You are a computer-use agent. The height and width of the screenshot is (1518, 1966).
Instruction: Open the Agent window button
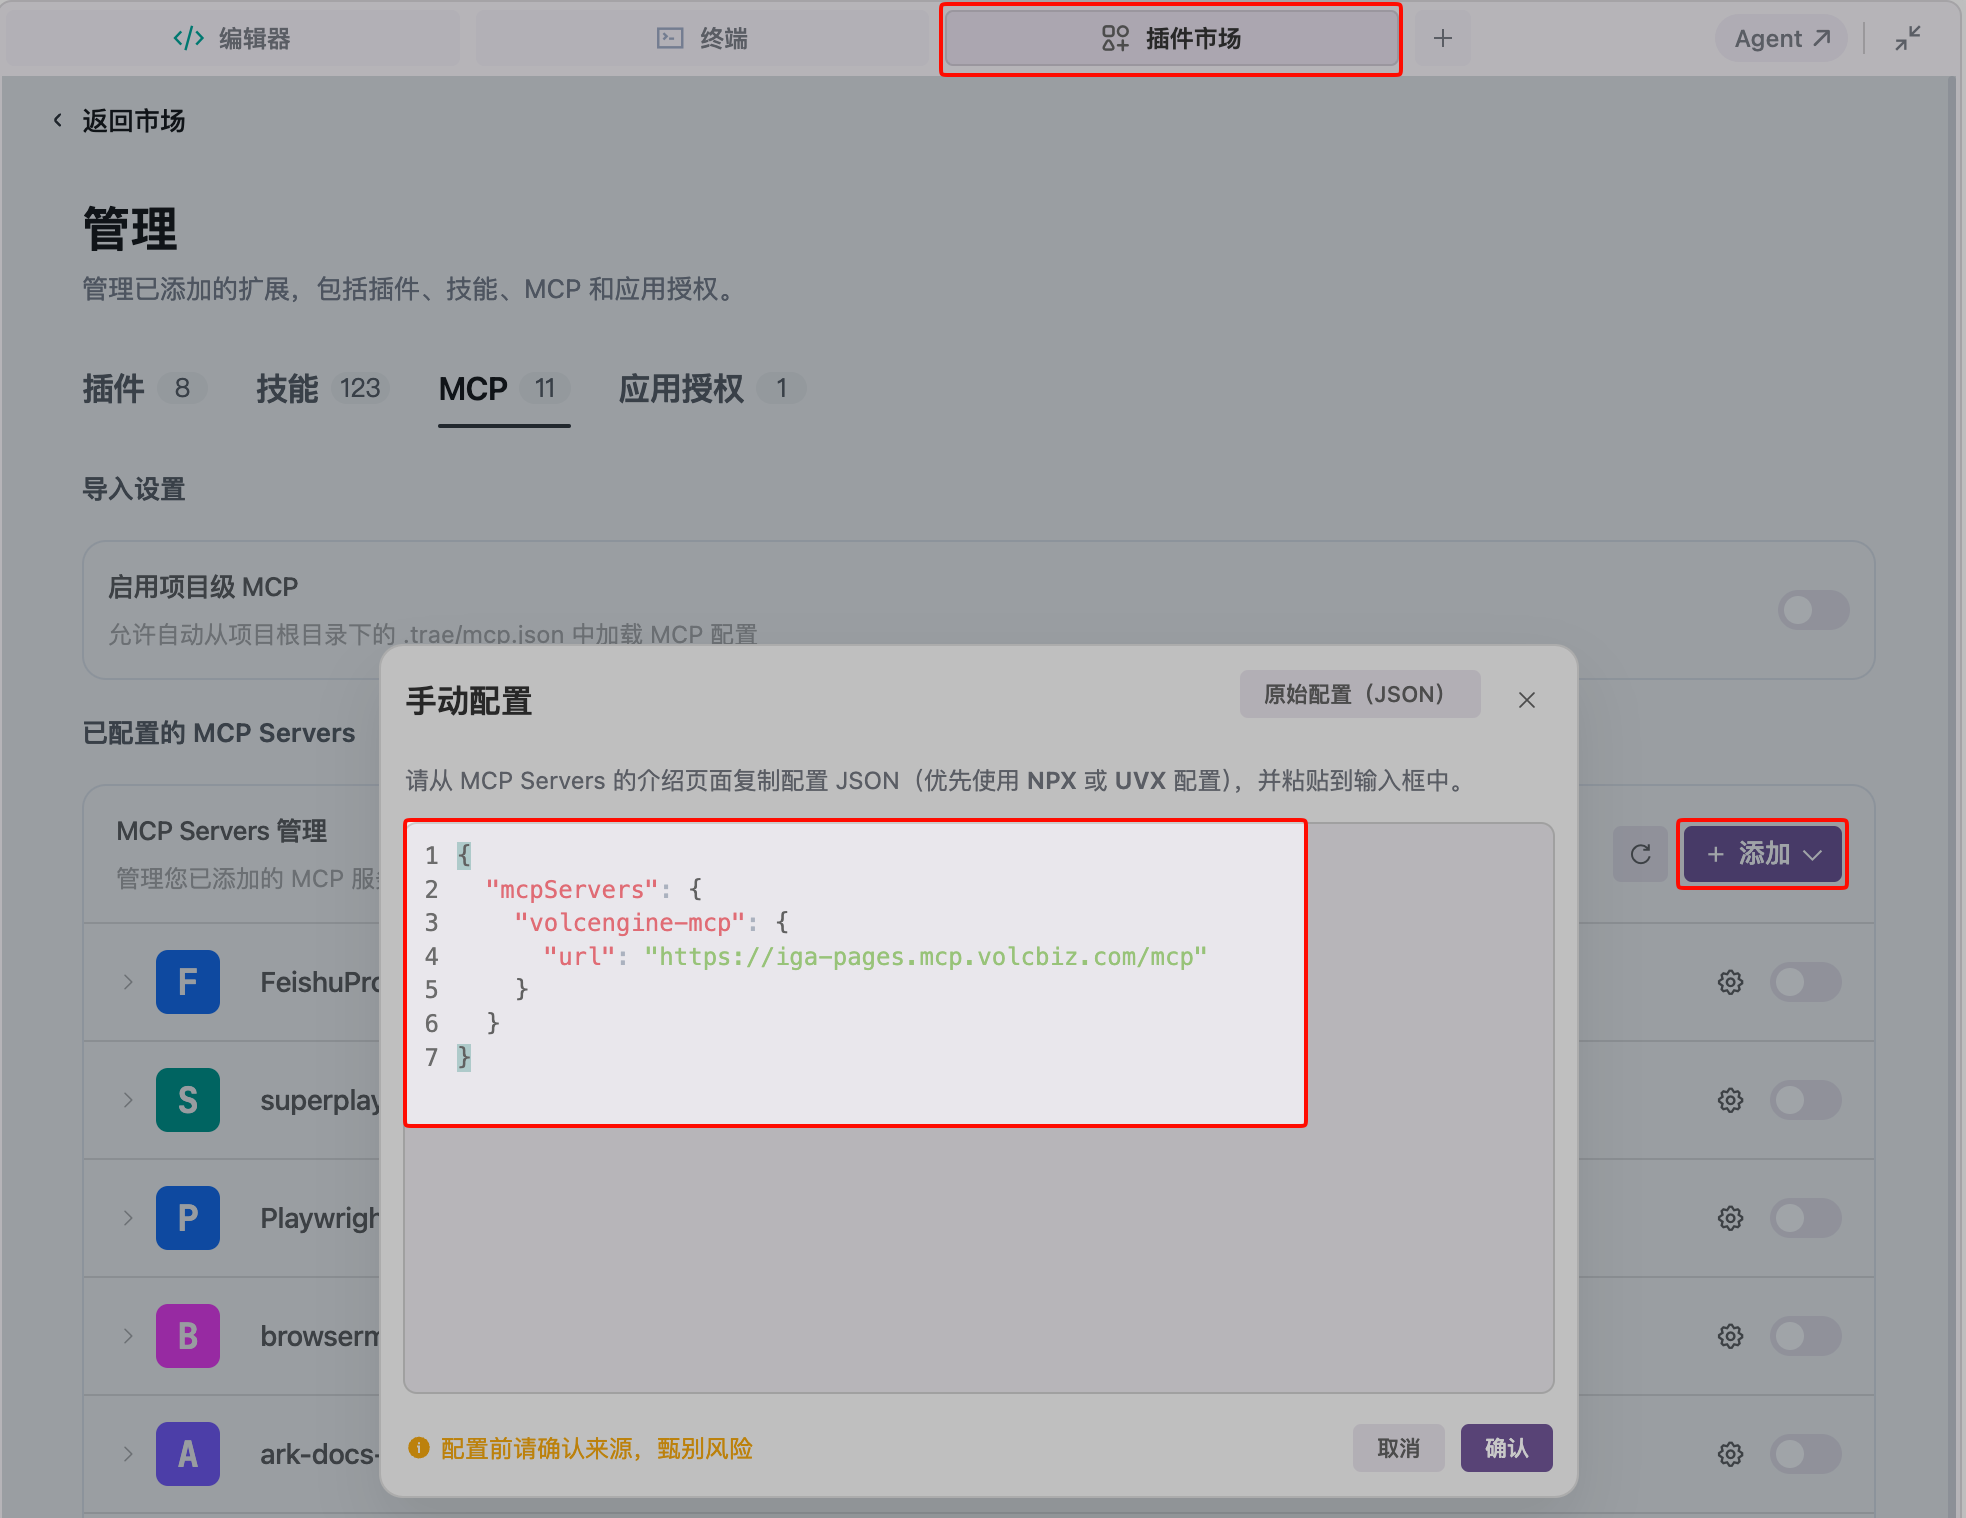(1782, 39)
